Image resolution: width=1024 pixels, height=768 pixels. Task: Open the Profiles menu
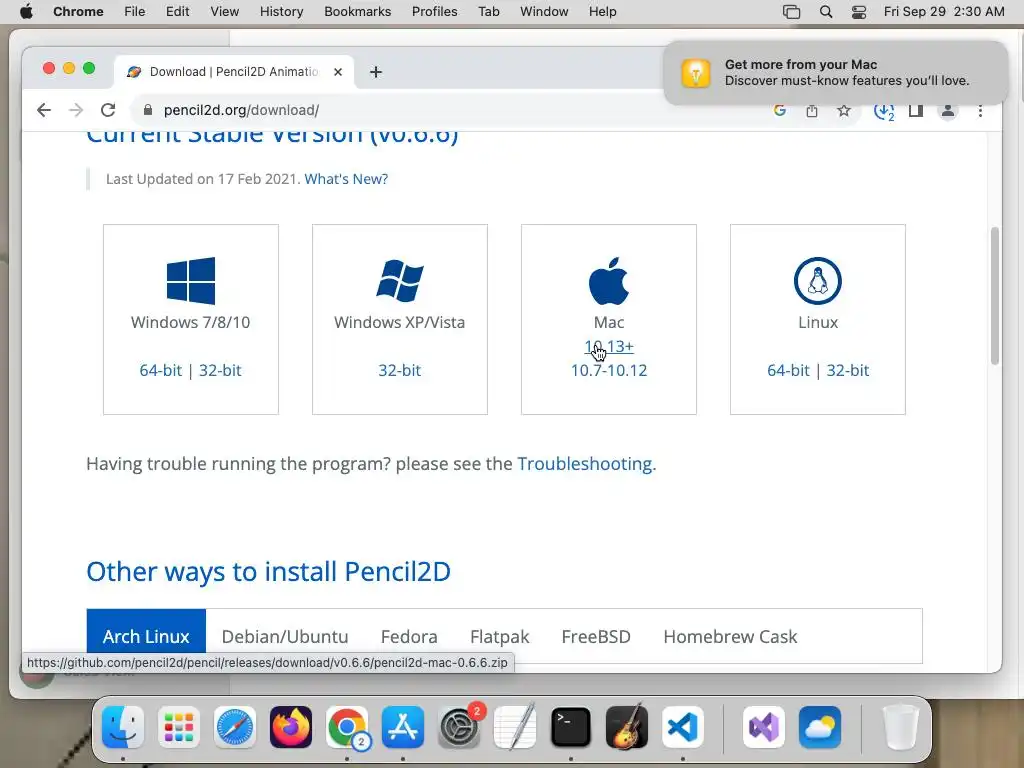(434, 12)
